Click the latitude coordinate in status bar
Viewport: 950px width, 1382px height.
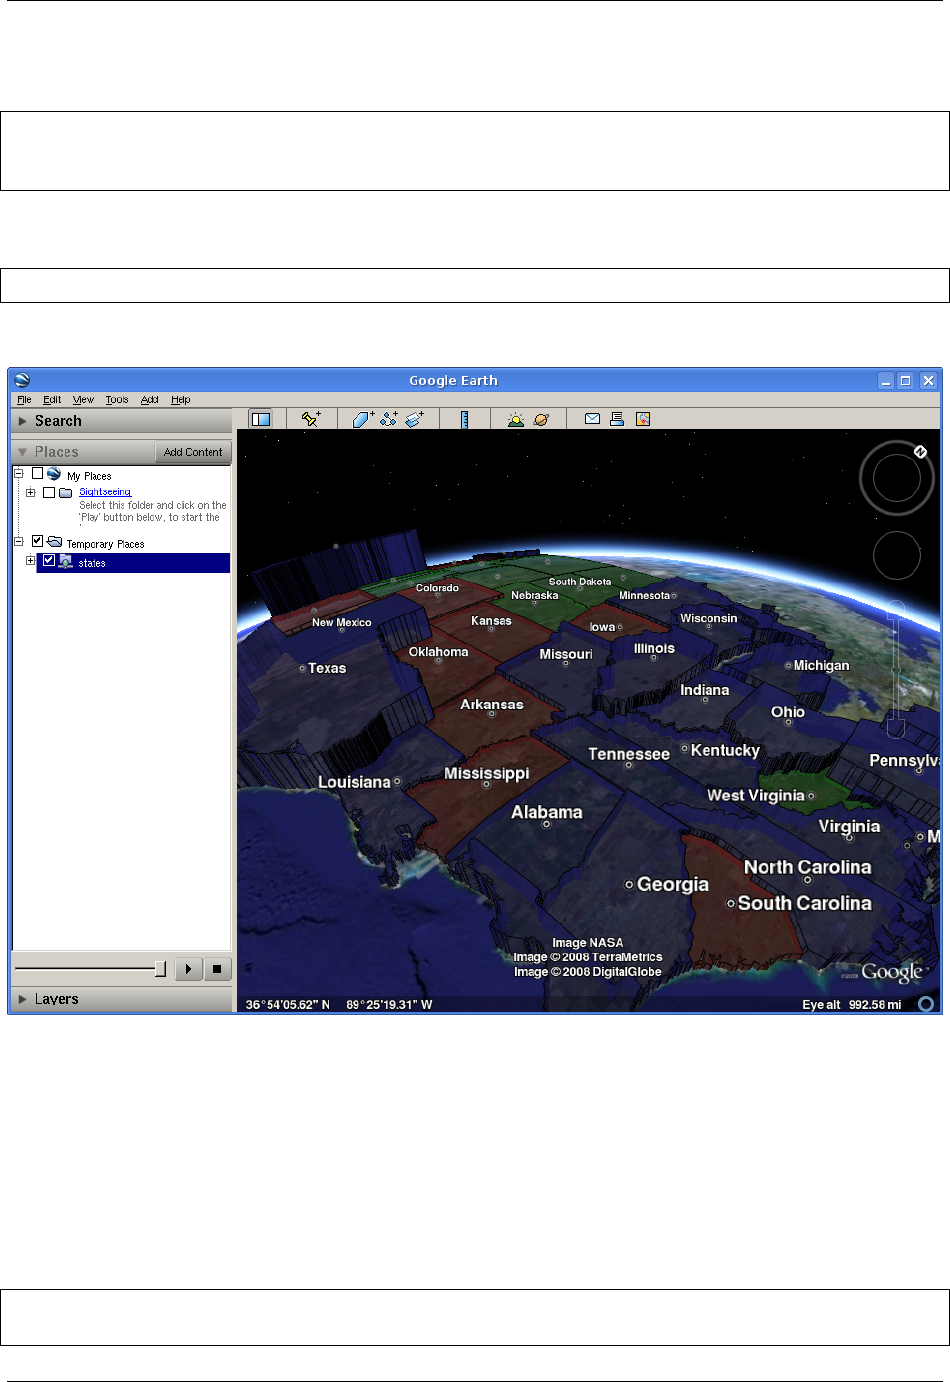(288, 1004)
